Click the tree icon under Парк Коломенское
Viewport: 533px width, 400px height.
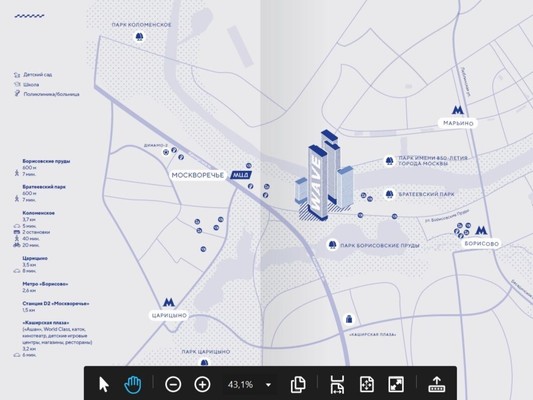(x=139, y=36)
